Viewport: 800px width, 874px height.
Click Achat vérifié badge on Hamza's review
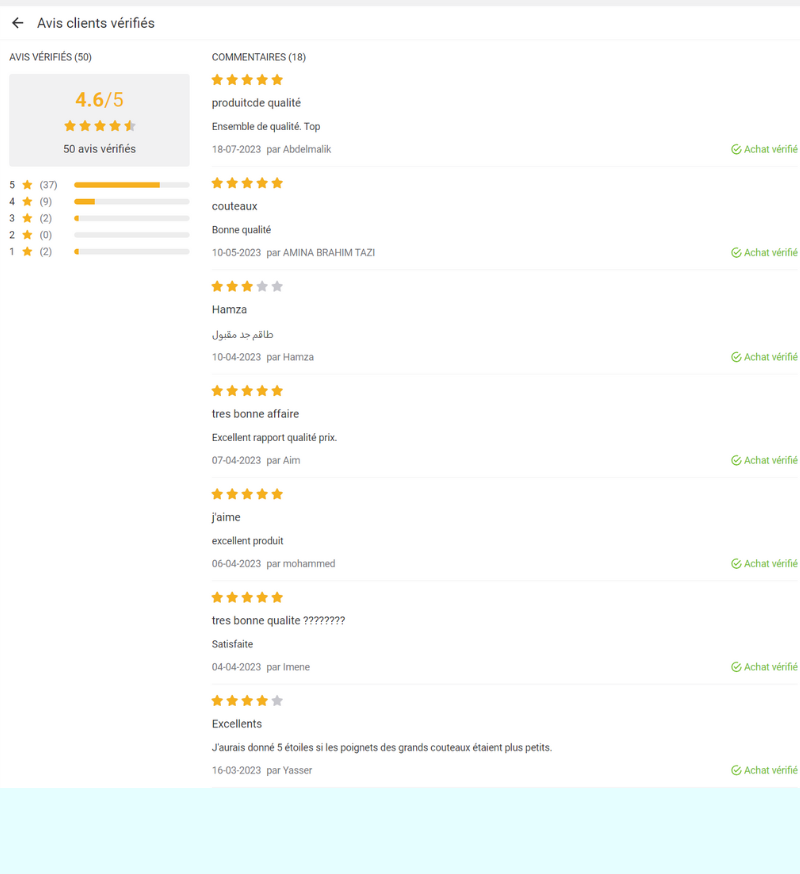tap(764, 357)
